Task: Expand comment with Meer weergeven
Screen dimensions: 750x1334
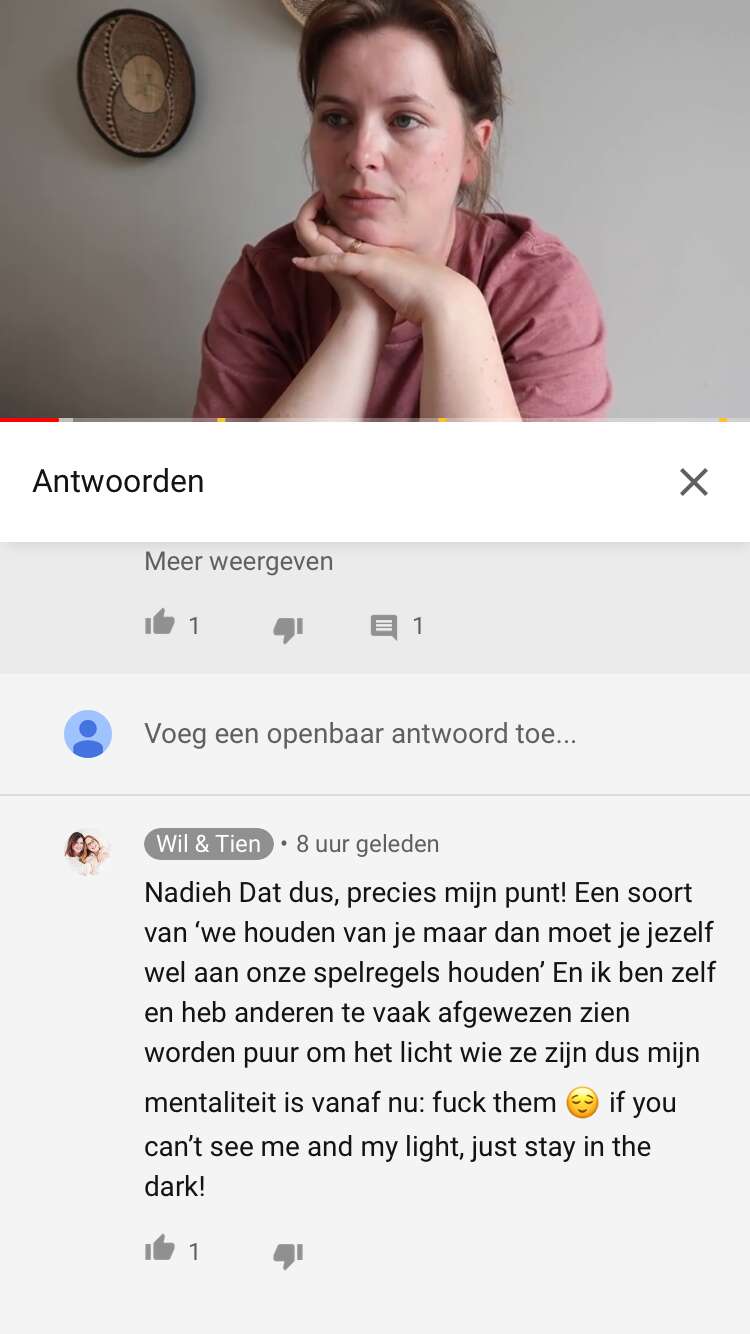Action: pos(239,561)
